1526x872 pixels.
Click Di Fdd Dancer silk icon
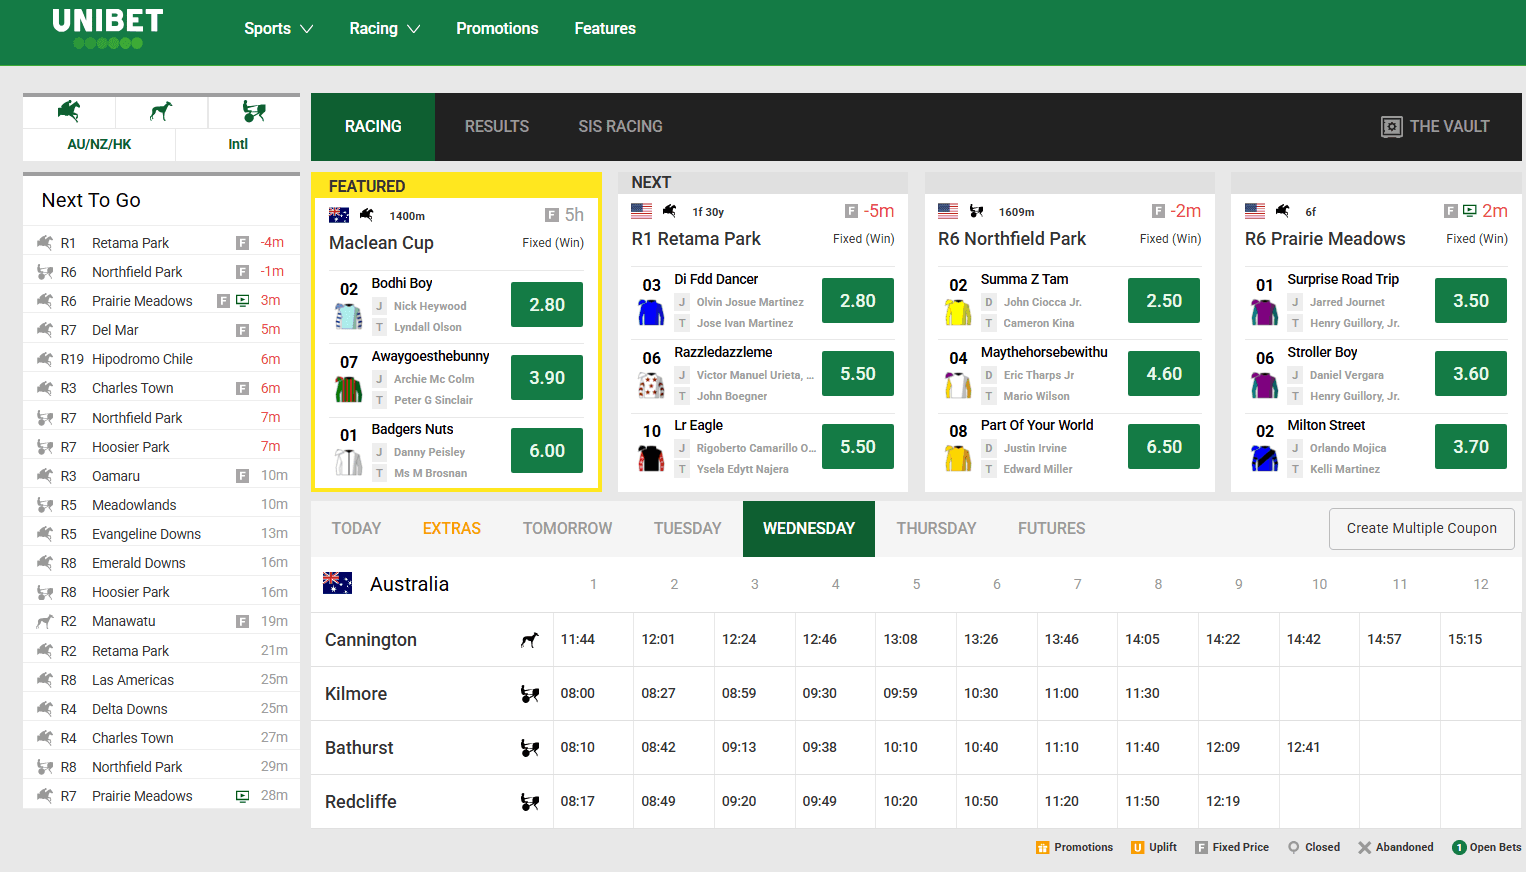(651, 312)
